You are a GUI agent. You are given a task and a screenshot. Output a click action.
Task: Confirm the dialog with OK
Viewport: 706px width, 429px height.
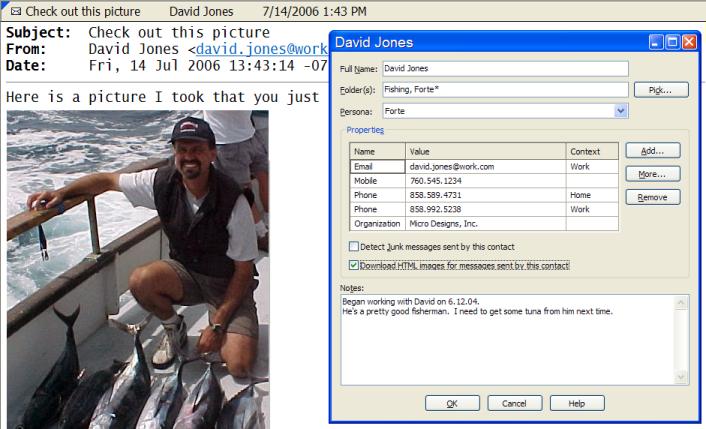click(452, 403)
